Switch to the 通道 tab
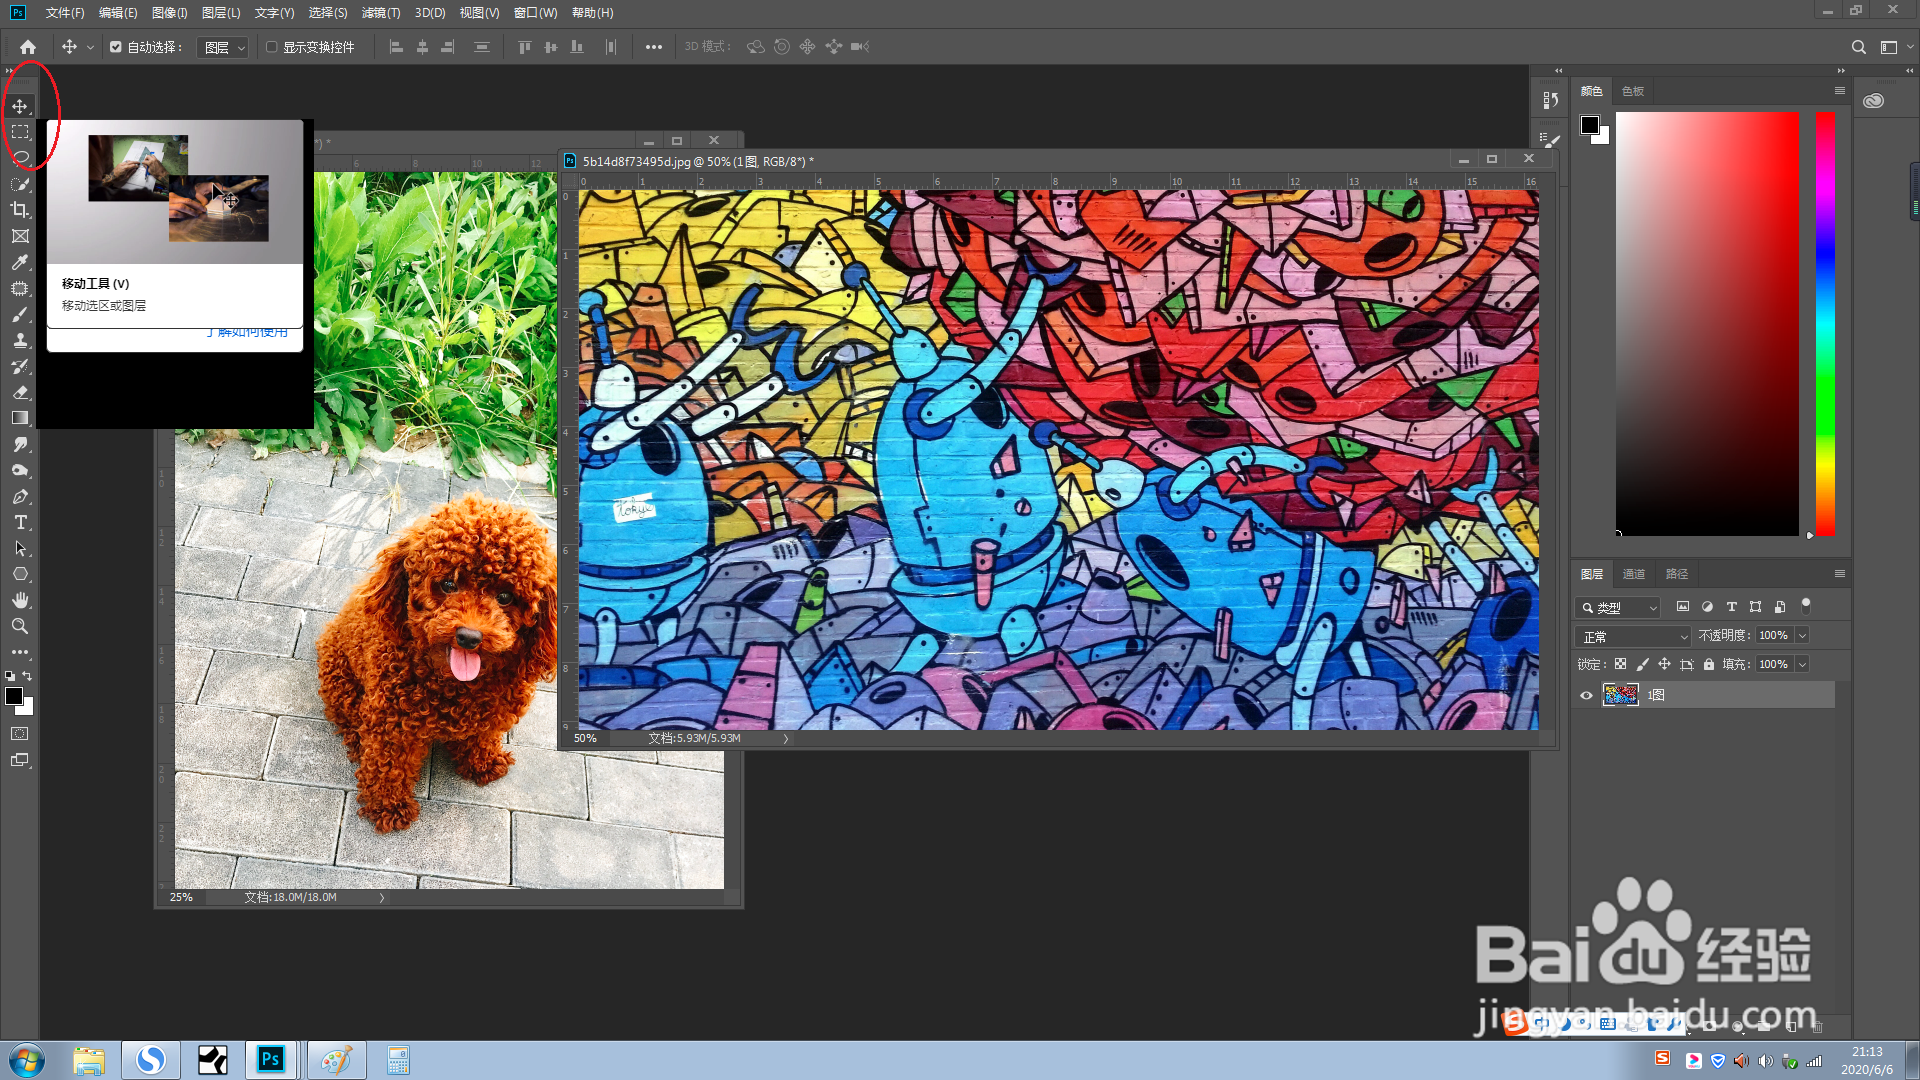Screen dimensions: 1920x1080 [1634, 574]
